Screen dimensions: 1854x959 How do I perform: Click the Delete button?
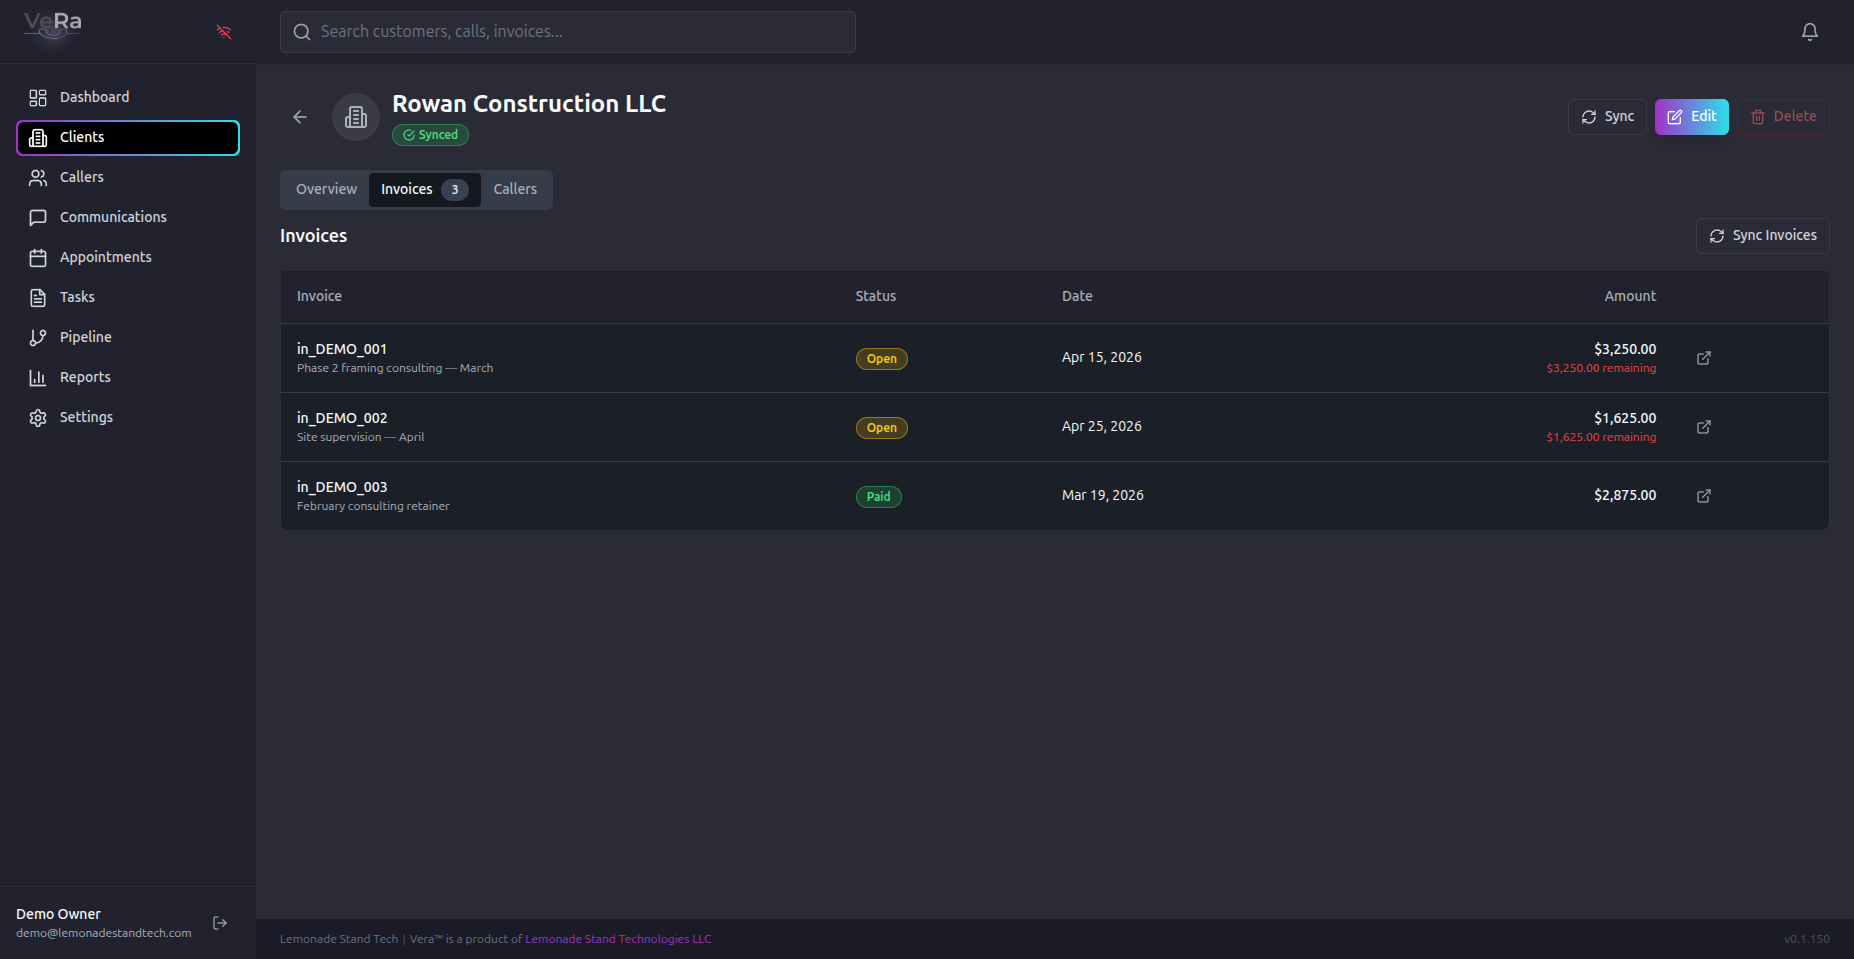tap(1783, 117)
